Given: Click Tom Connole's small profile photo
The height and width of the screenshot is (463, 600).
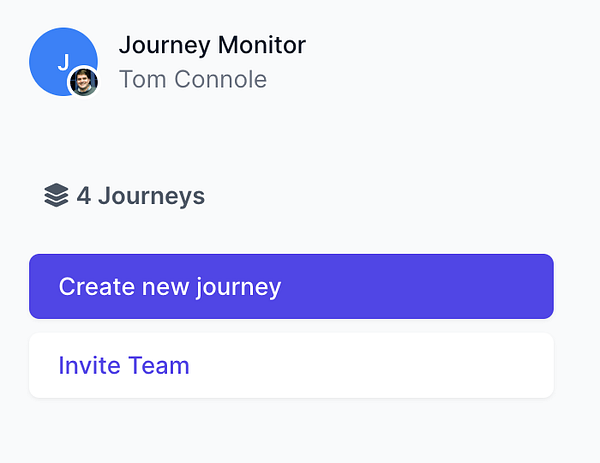Looking at the screenshot, I should pos(83,82).
